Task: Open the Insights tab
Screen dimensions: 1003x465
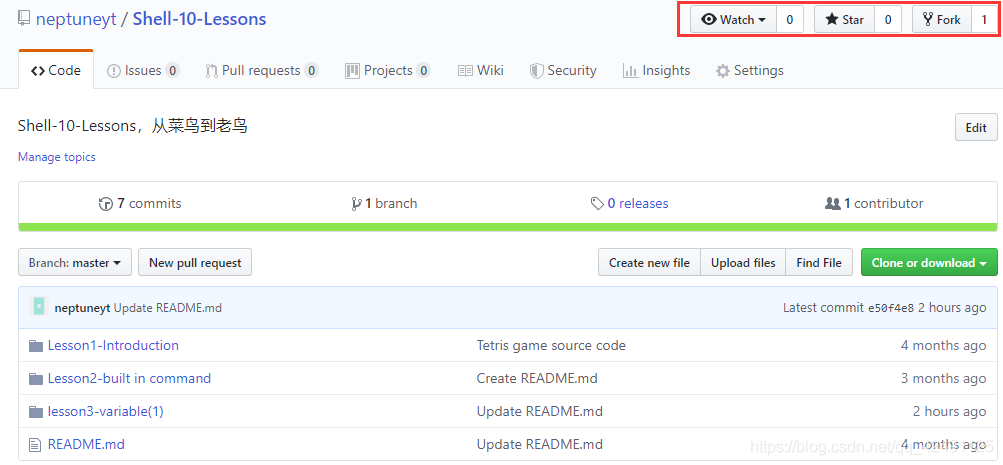Action: [x=656, y=70]
